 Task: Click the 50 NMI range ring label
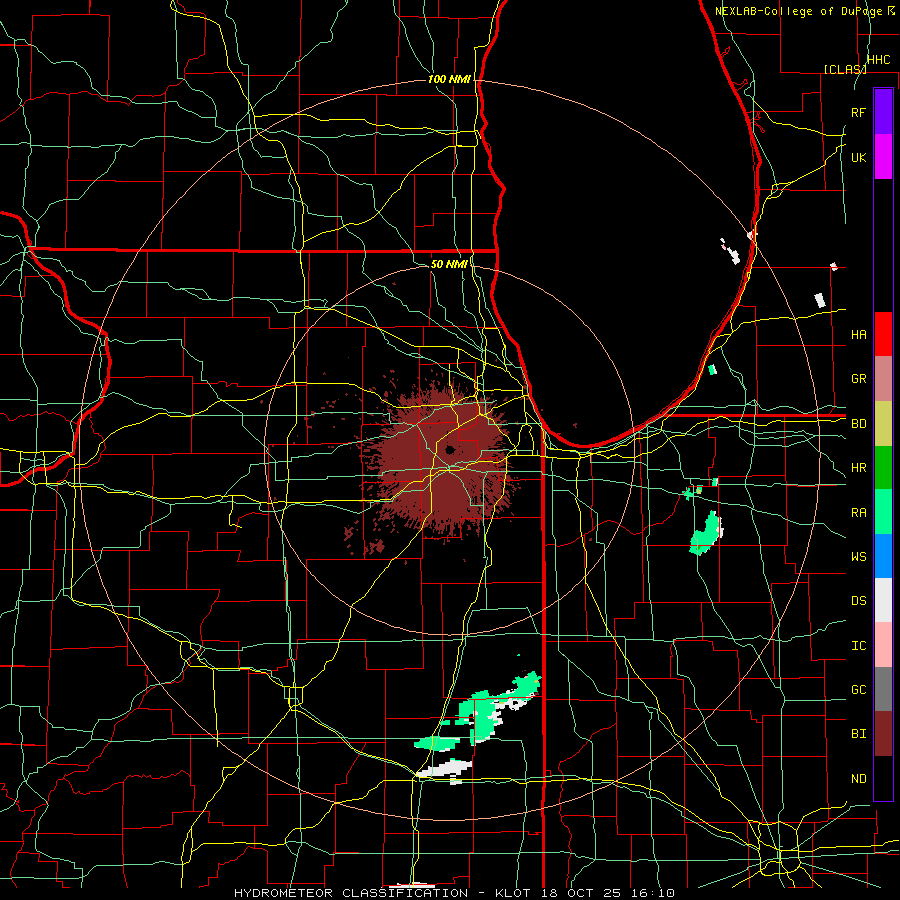point(449,264)
